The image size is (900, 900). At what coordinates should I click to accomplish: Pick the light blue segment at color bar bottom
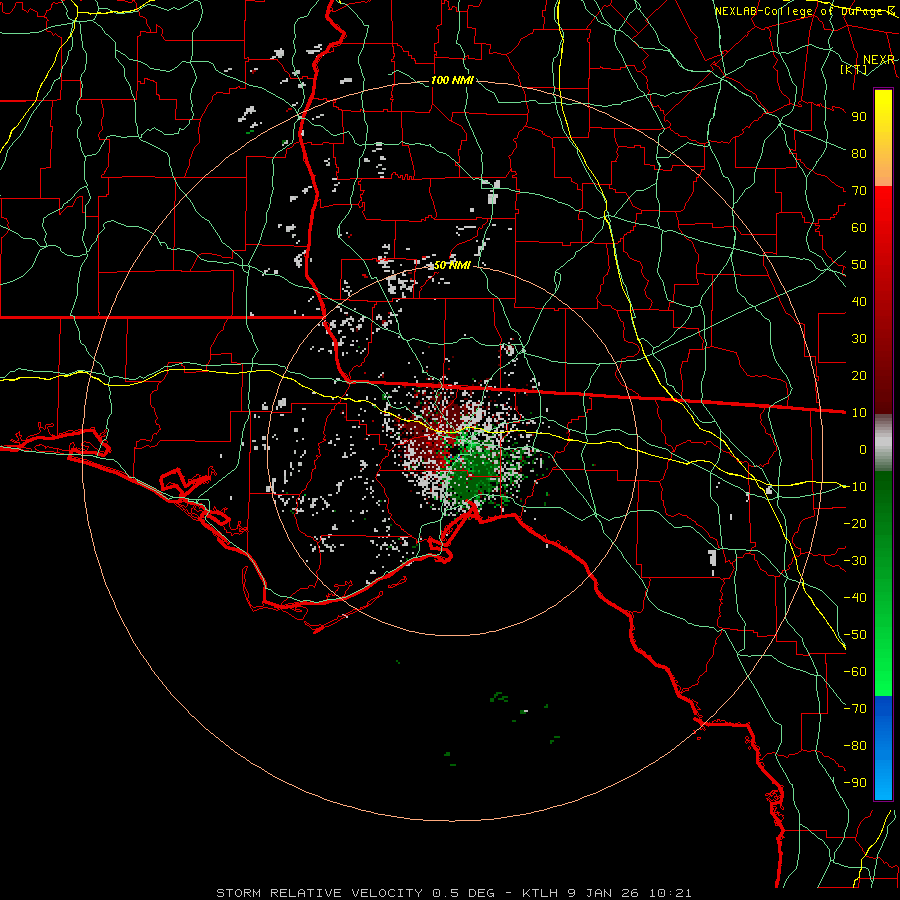pyautogui.click(x=883, y=779)
